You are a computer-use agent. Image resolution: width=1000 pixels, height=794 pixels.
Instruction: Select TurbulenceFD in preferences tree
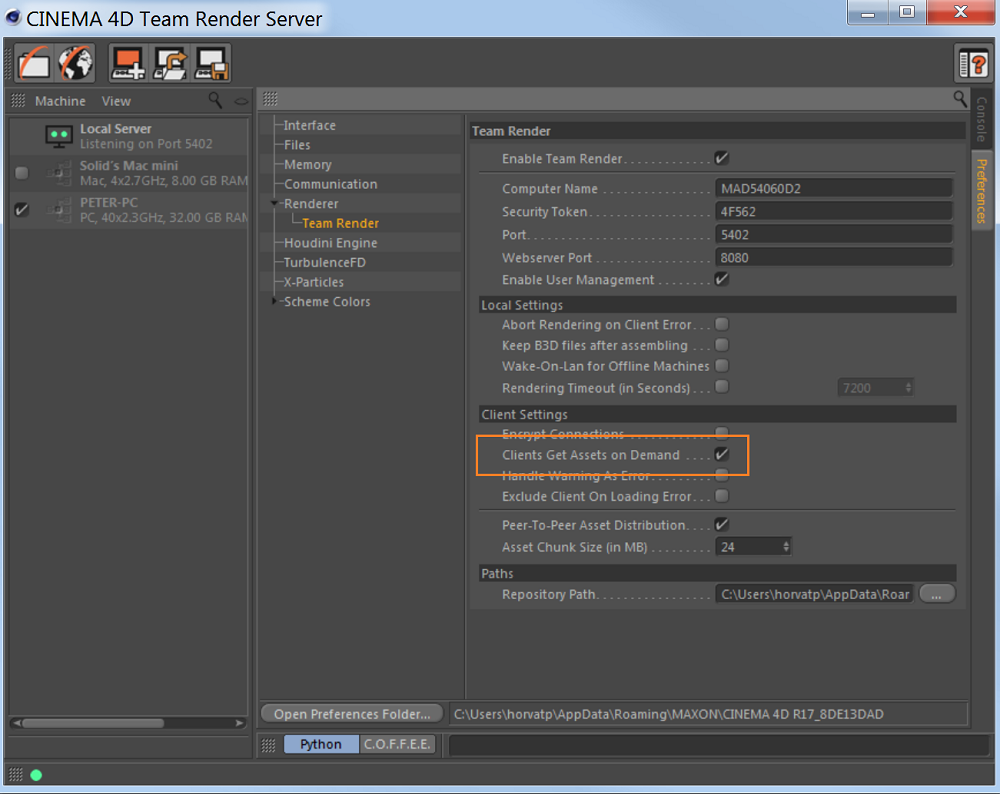tap(325, 262)
